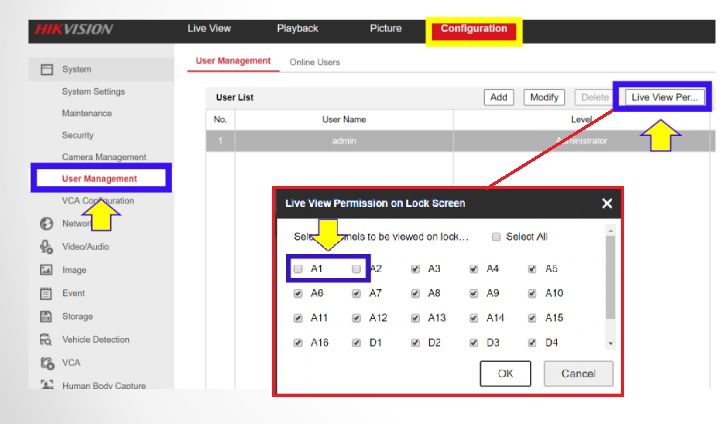The width and height of the screenshot is (728, 424).
Task: Open the Online Users tab
Action: tap(315, 62)
